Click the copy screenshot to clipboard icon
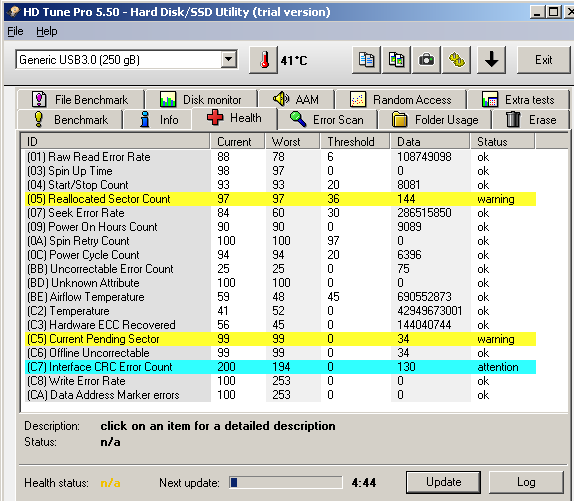 [x=396, y=60]
